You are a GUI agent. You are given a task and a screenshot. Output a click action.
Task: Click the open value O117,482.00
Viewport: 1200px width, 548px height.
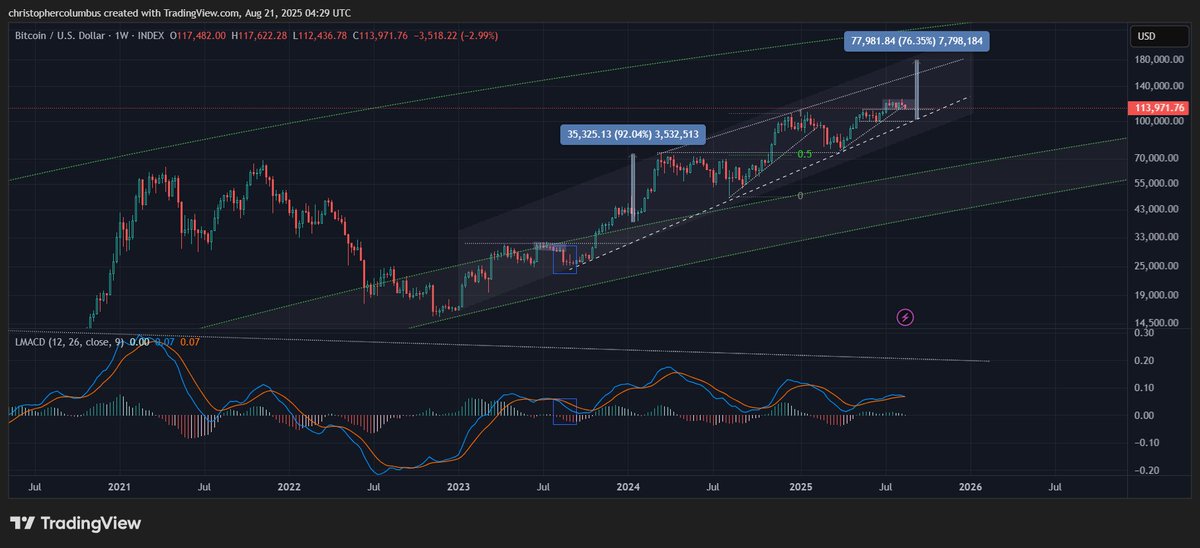coord(200,36)
